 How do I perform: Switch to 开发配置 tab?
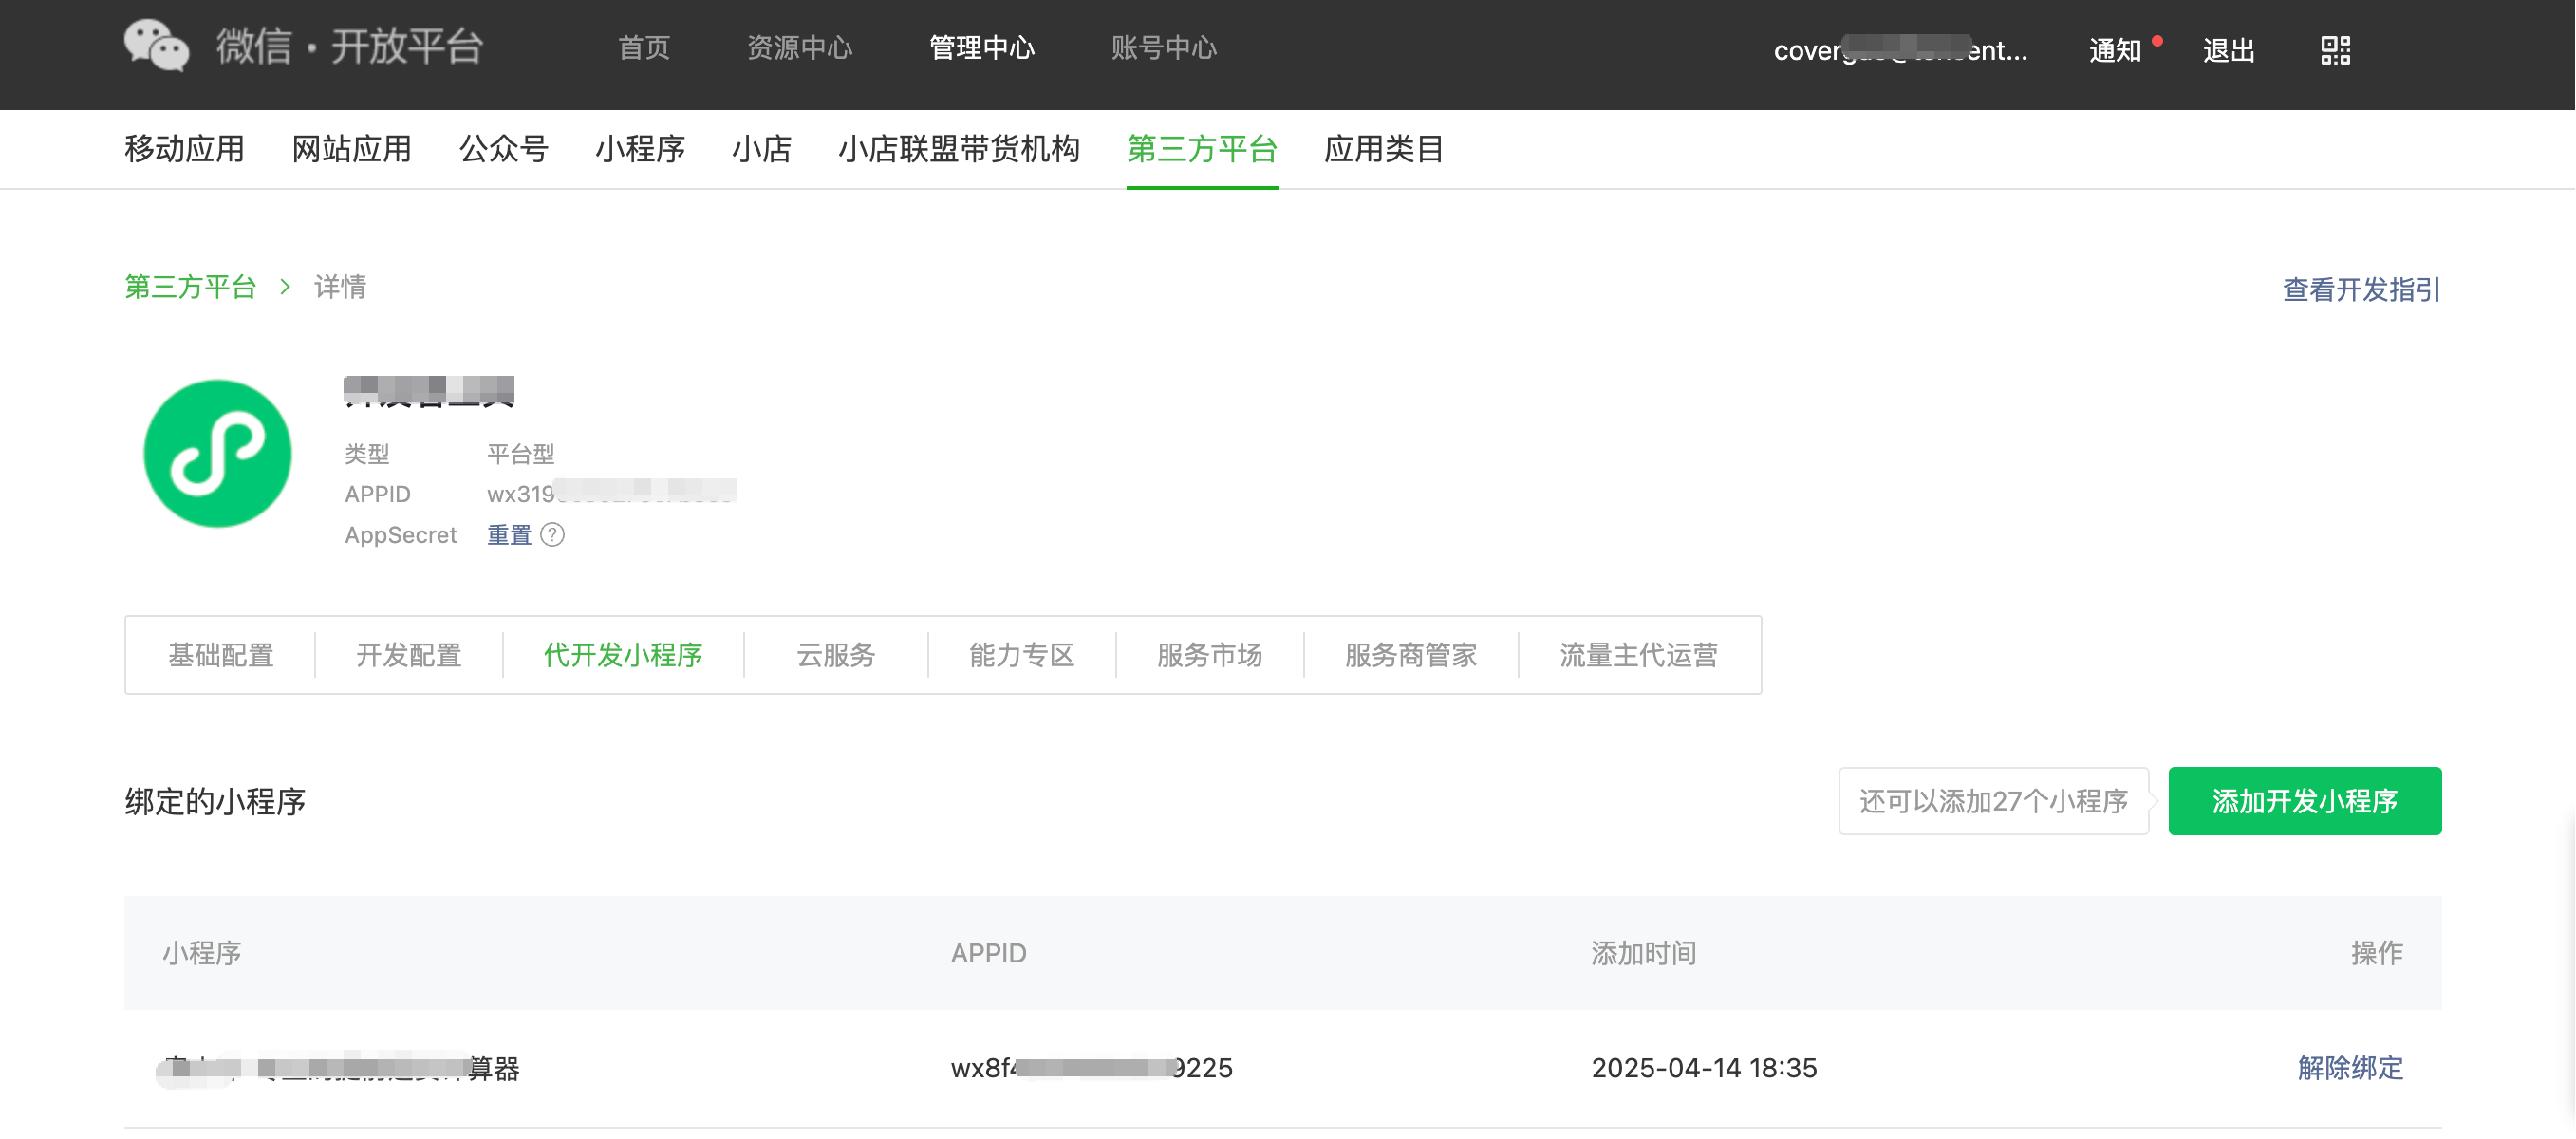(408, 655)
